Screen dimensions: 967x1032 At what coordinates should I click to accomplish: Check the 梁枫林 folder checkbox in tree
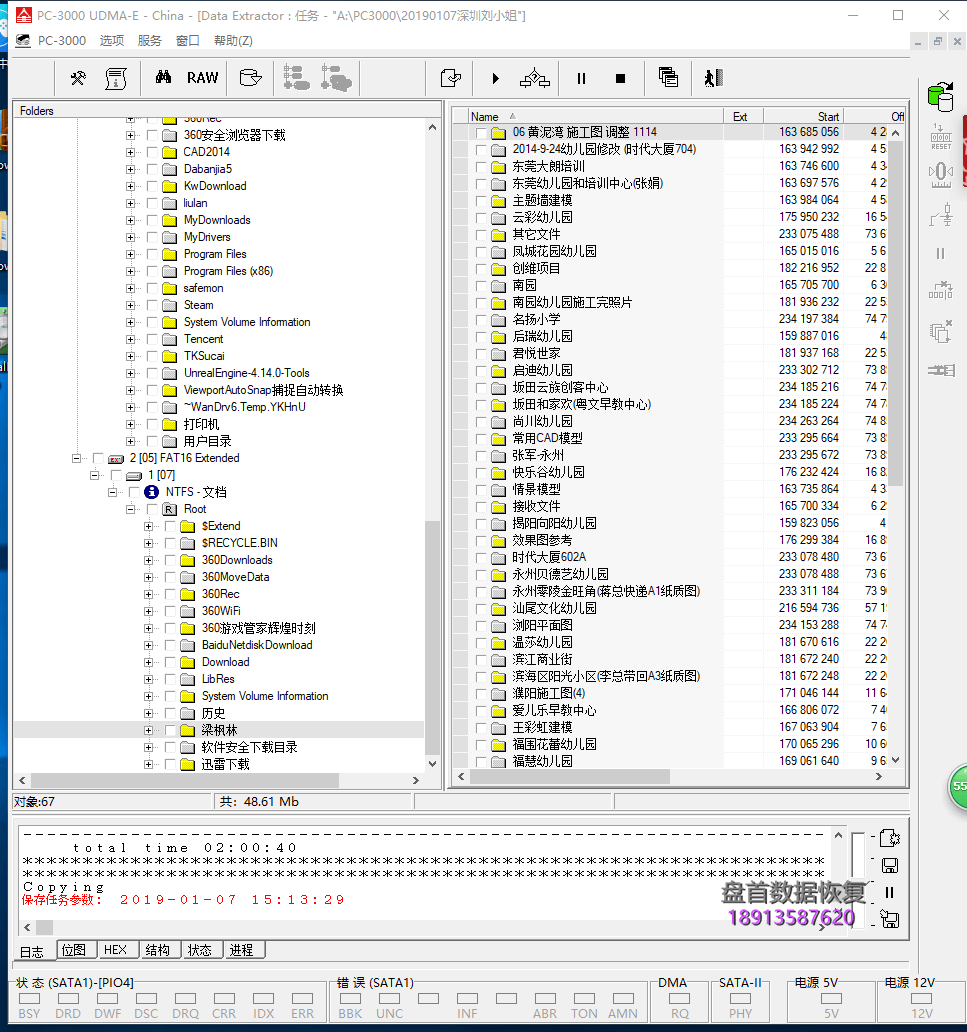(170, 730)
